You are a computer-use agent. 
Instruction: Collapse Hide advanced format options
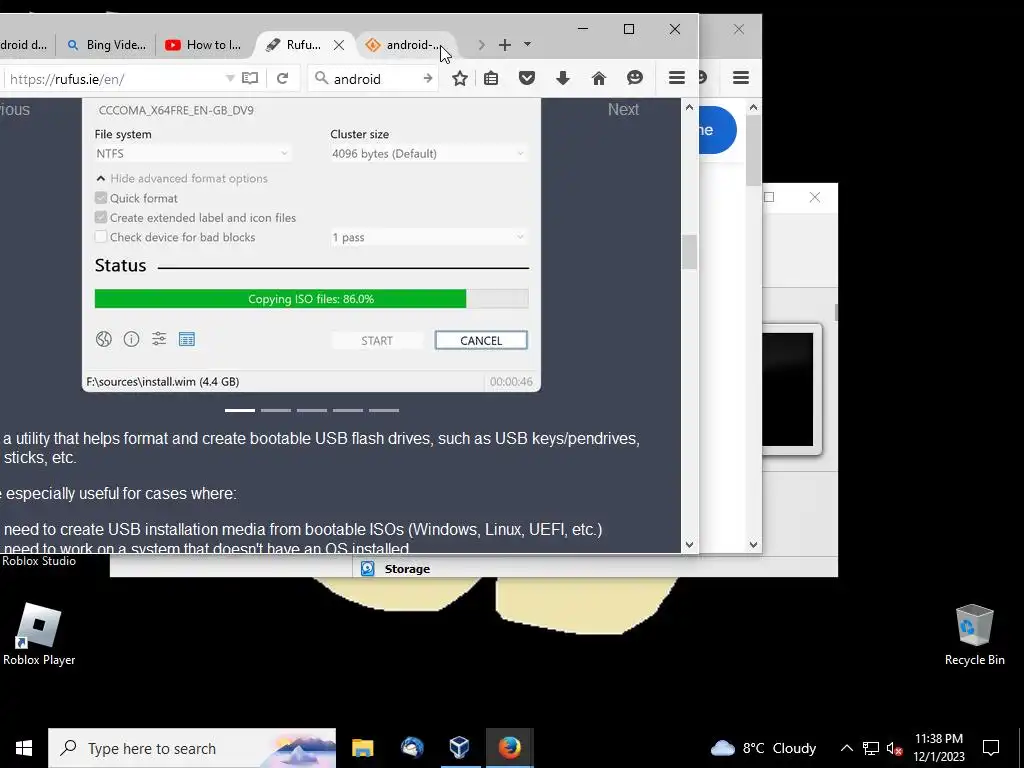coord(182,178)
